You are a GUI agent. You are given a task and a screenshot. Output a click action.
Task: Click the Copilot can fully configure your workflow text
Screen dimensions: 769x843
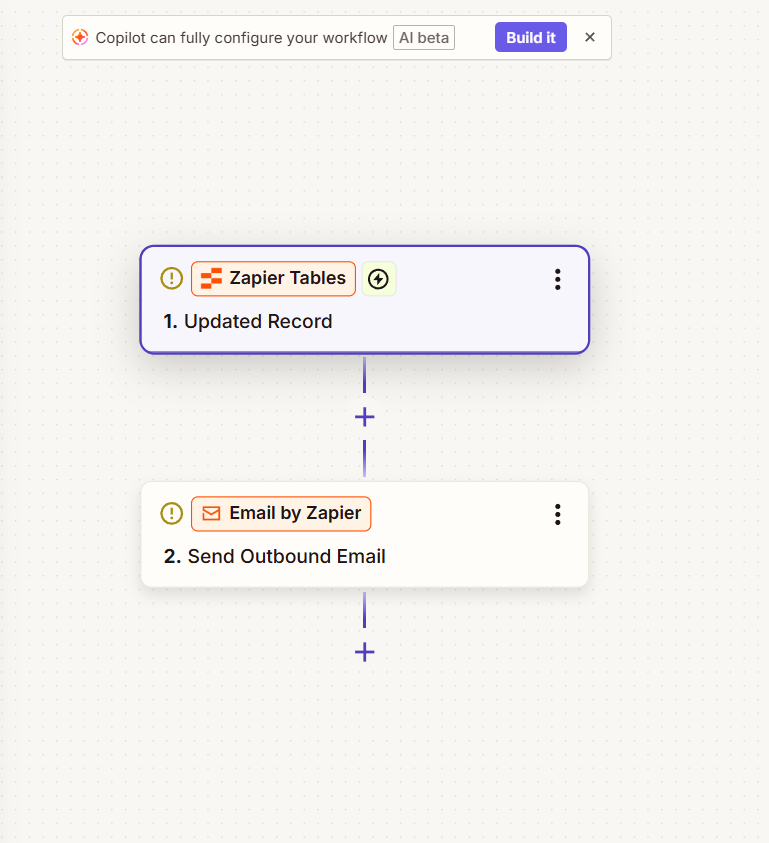pos(241,38)
